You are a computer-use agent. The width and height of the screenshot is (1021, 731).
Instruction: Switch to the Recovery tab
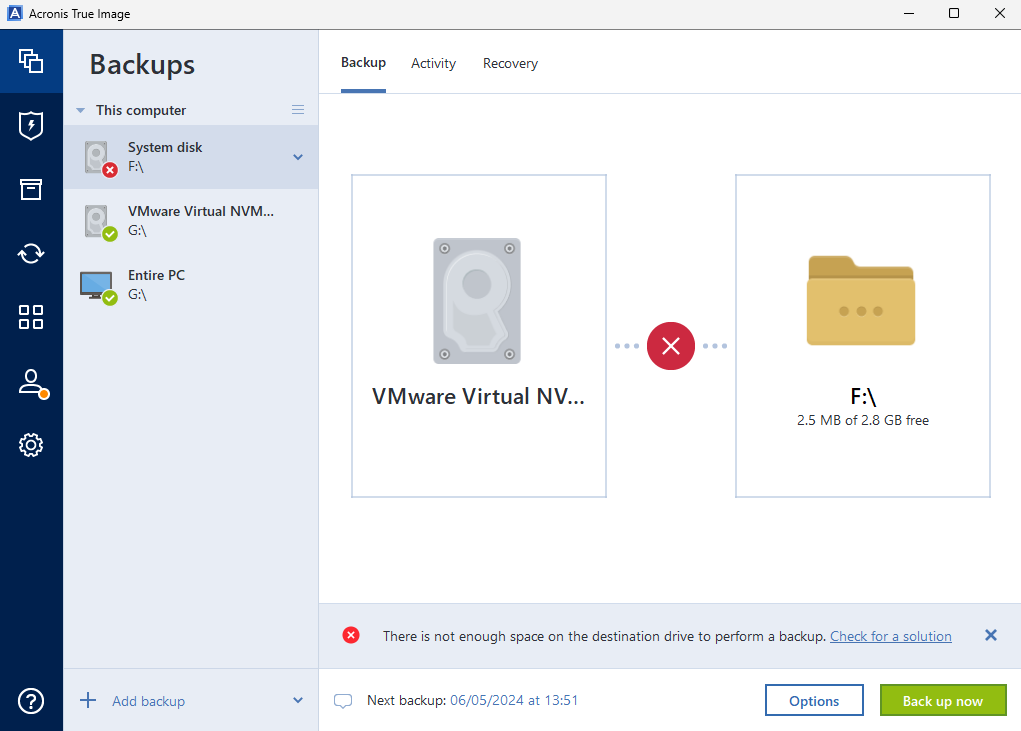click(510, 63)
